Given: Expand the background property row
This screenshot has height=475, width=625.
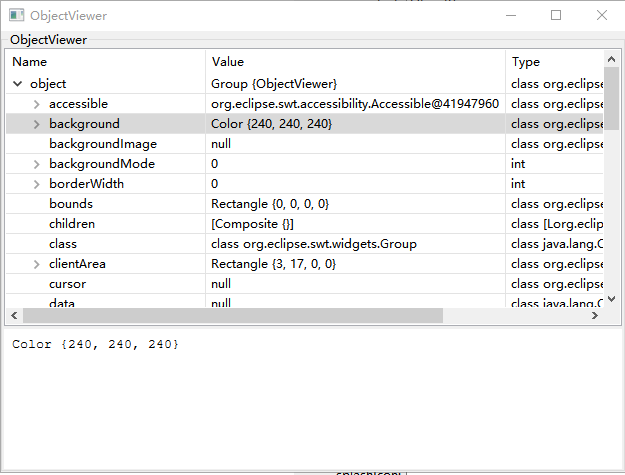Looking at the screenshot, I should pyautogui.click(x=37, y=124).
